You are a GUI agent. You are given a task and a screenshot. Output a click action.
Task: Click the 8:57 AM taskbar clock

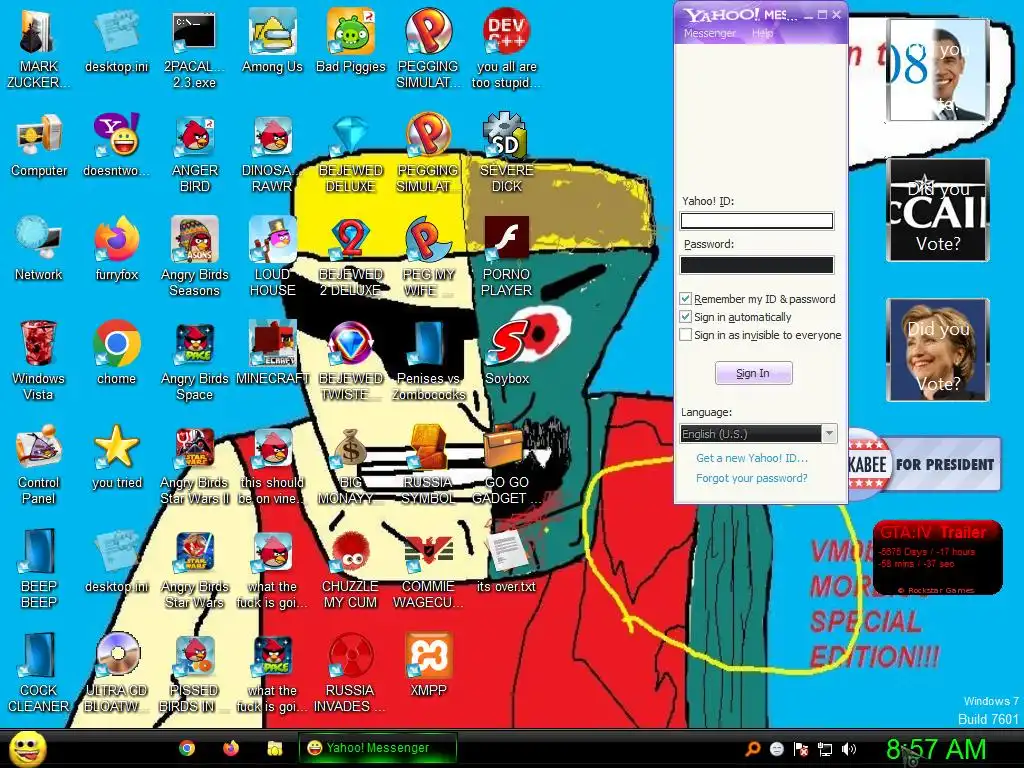pyautogui.click(x=936, y=749)
